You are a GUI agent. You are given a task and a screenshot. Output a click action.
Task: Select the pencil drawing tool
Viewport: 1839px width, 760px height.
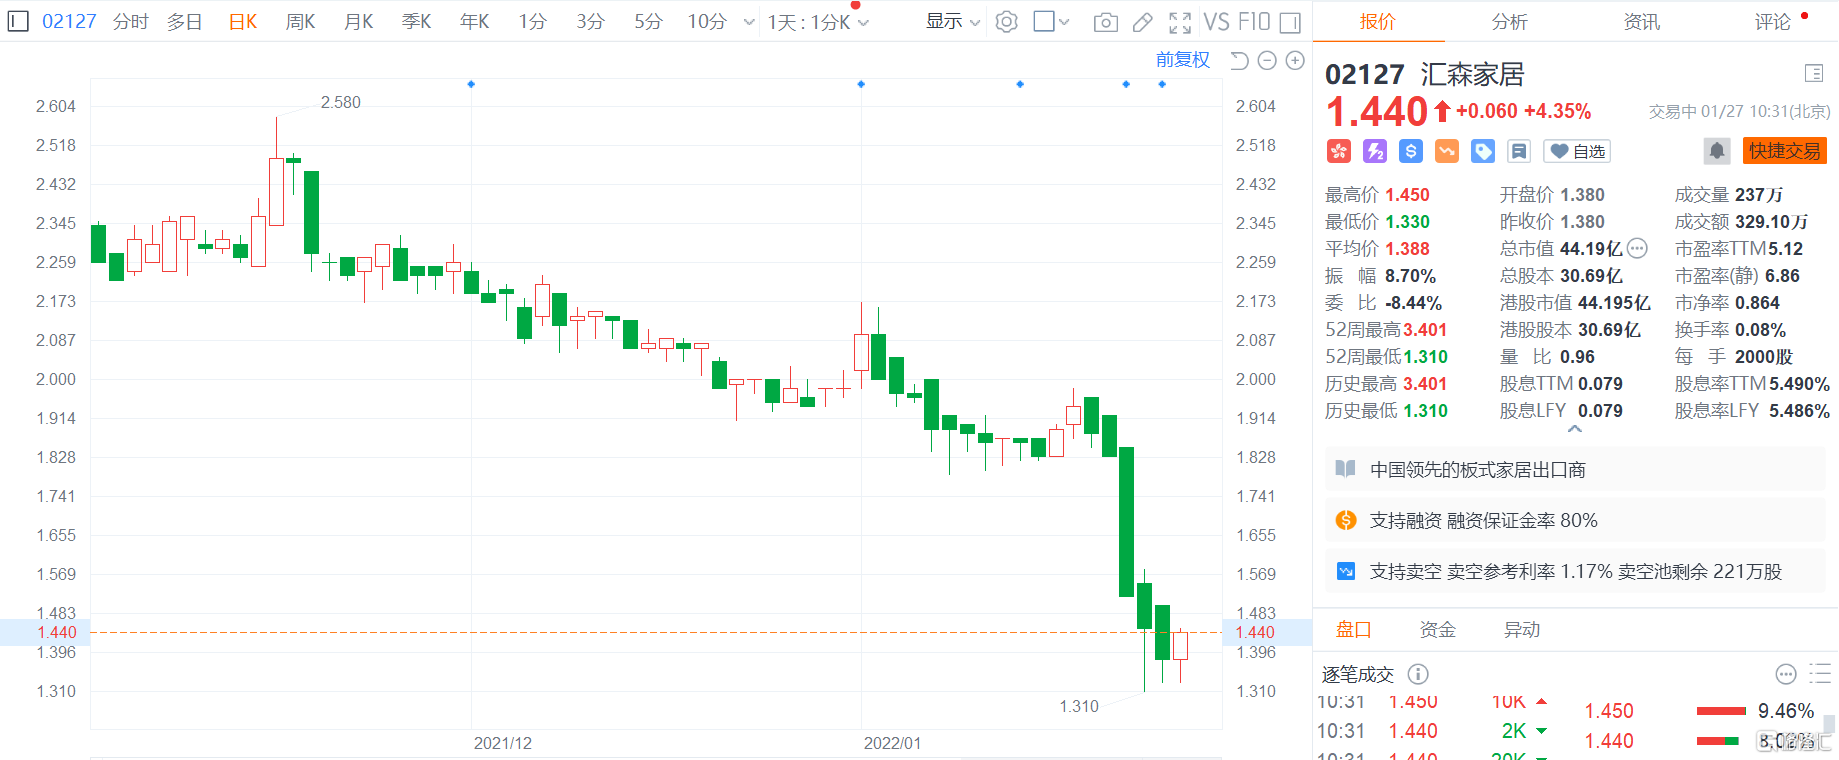pyautogui.click(x=1142, y=22)
